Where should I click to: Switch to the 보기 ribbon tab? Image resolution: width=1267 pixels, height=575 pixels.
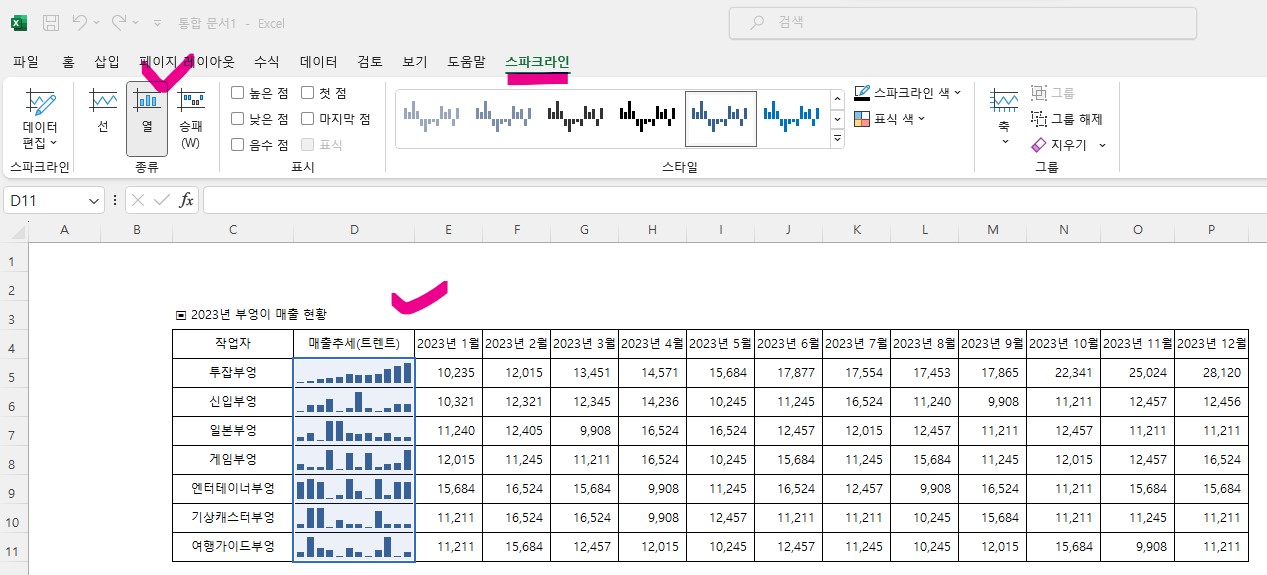(x=415, y=62)
